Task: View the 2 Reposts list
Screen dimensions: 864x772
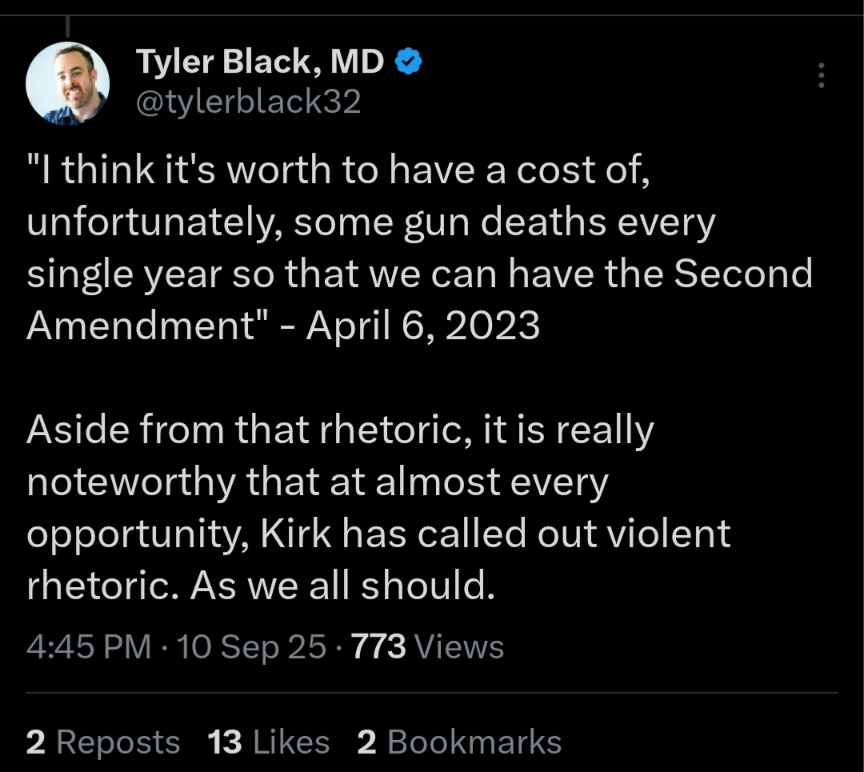Action: [x=103, y=742]
